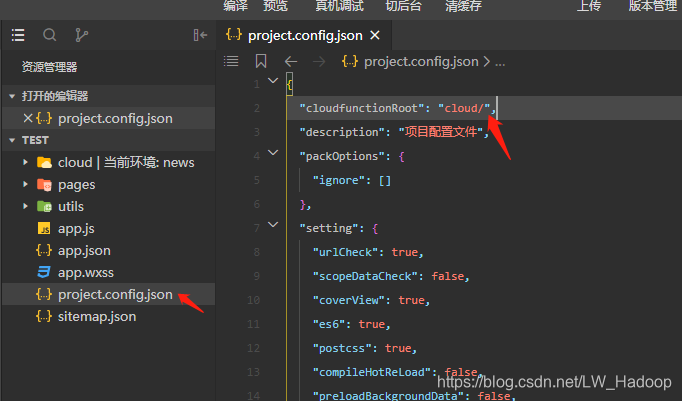The image size is (682, 401).
Task: Click the 真机调试 toolbar button
Action: point(340,5)
